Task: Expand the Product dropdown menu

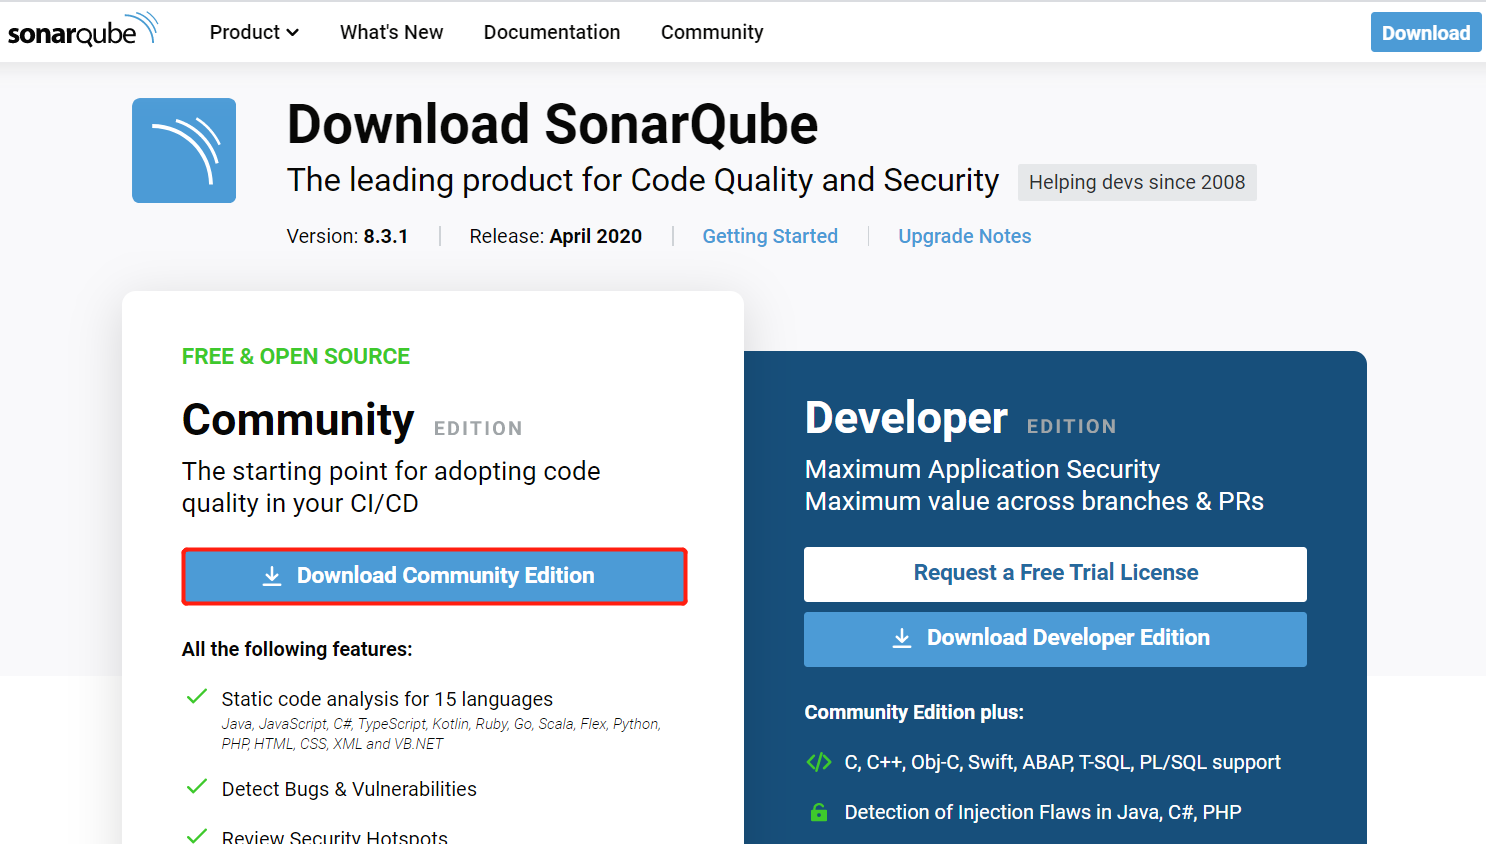Action: tap(254, 32)
